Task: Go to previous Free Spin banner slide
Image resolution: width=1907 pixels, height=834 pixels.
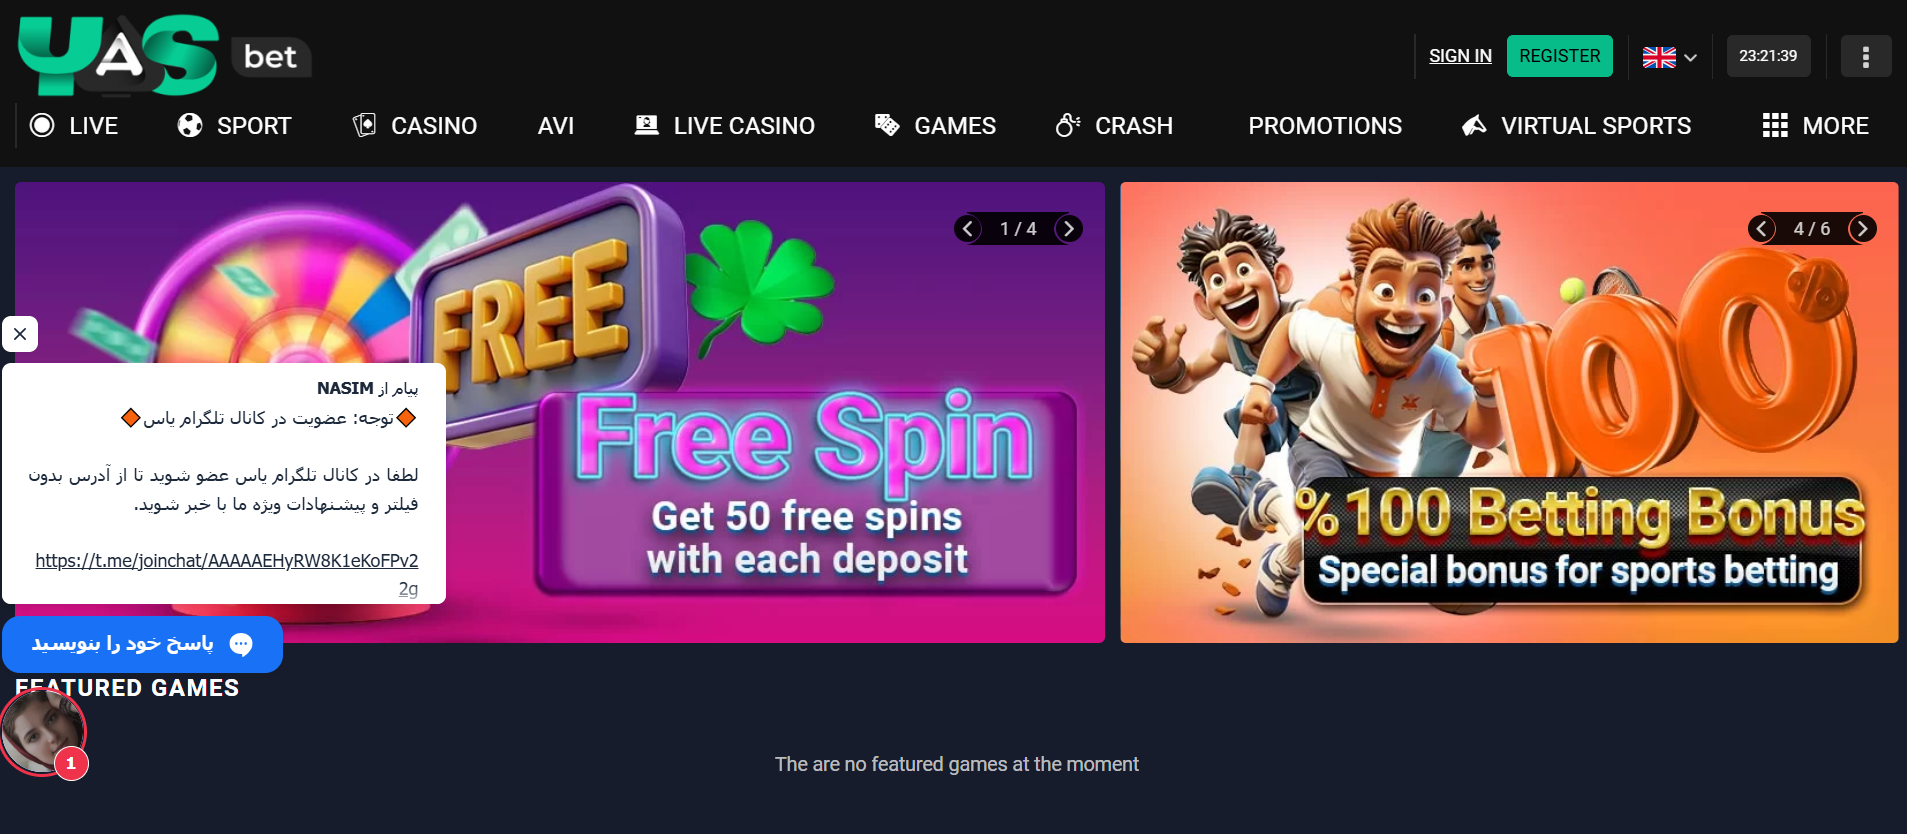Action: pos(967,229)
